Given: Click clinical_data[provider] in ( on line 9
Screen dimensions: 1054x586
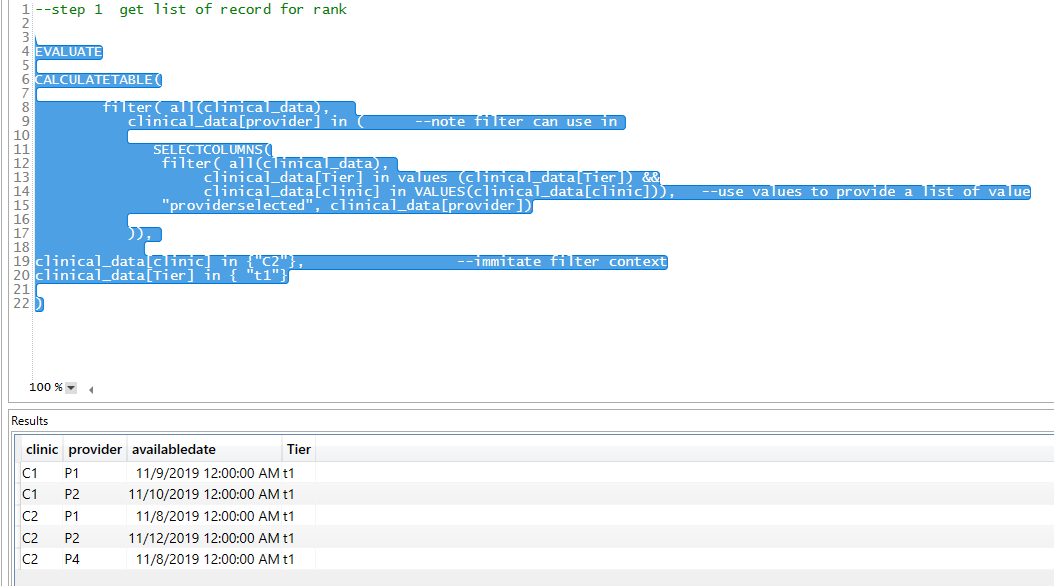Looking at the screenshot, I should [x=246, y=122].
